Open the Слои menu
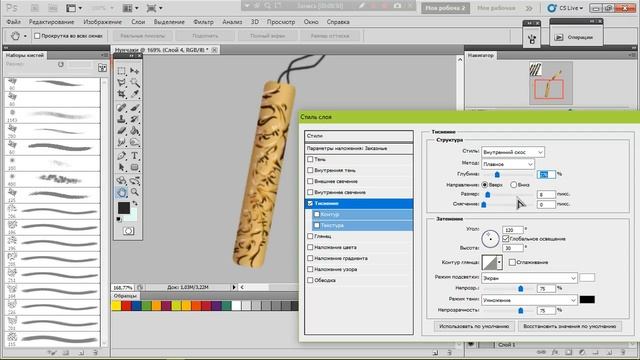This screenshot has width=640, height=360. click(x=138, y=22)
